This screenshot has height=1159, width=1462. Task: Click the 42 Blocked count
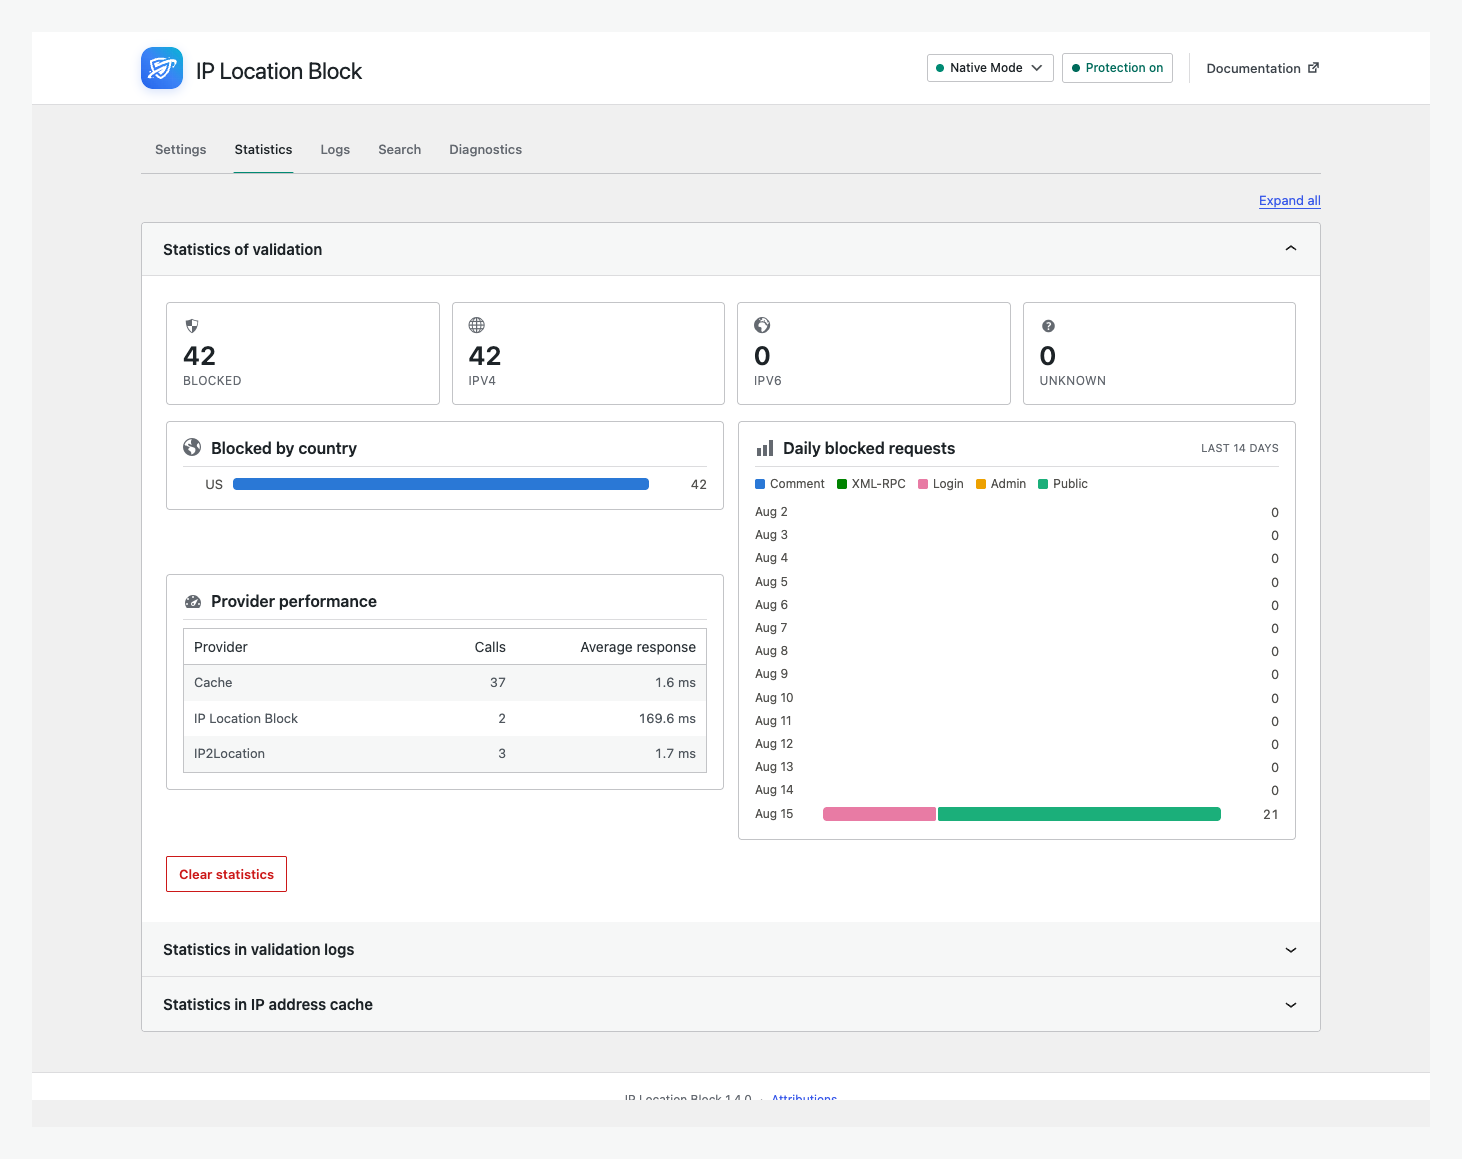point(200,356)
